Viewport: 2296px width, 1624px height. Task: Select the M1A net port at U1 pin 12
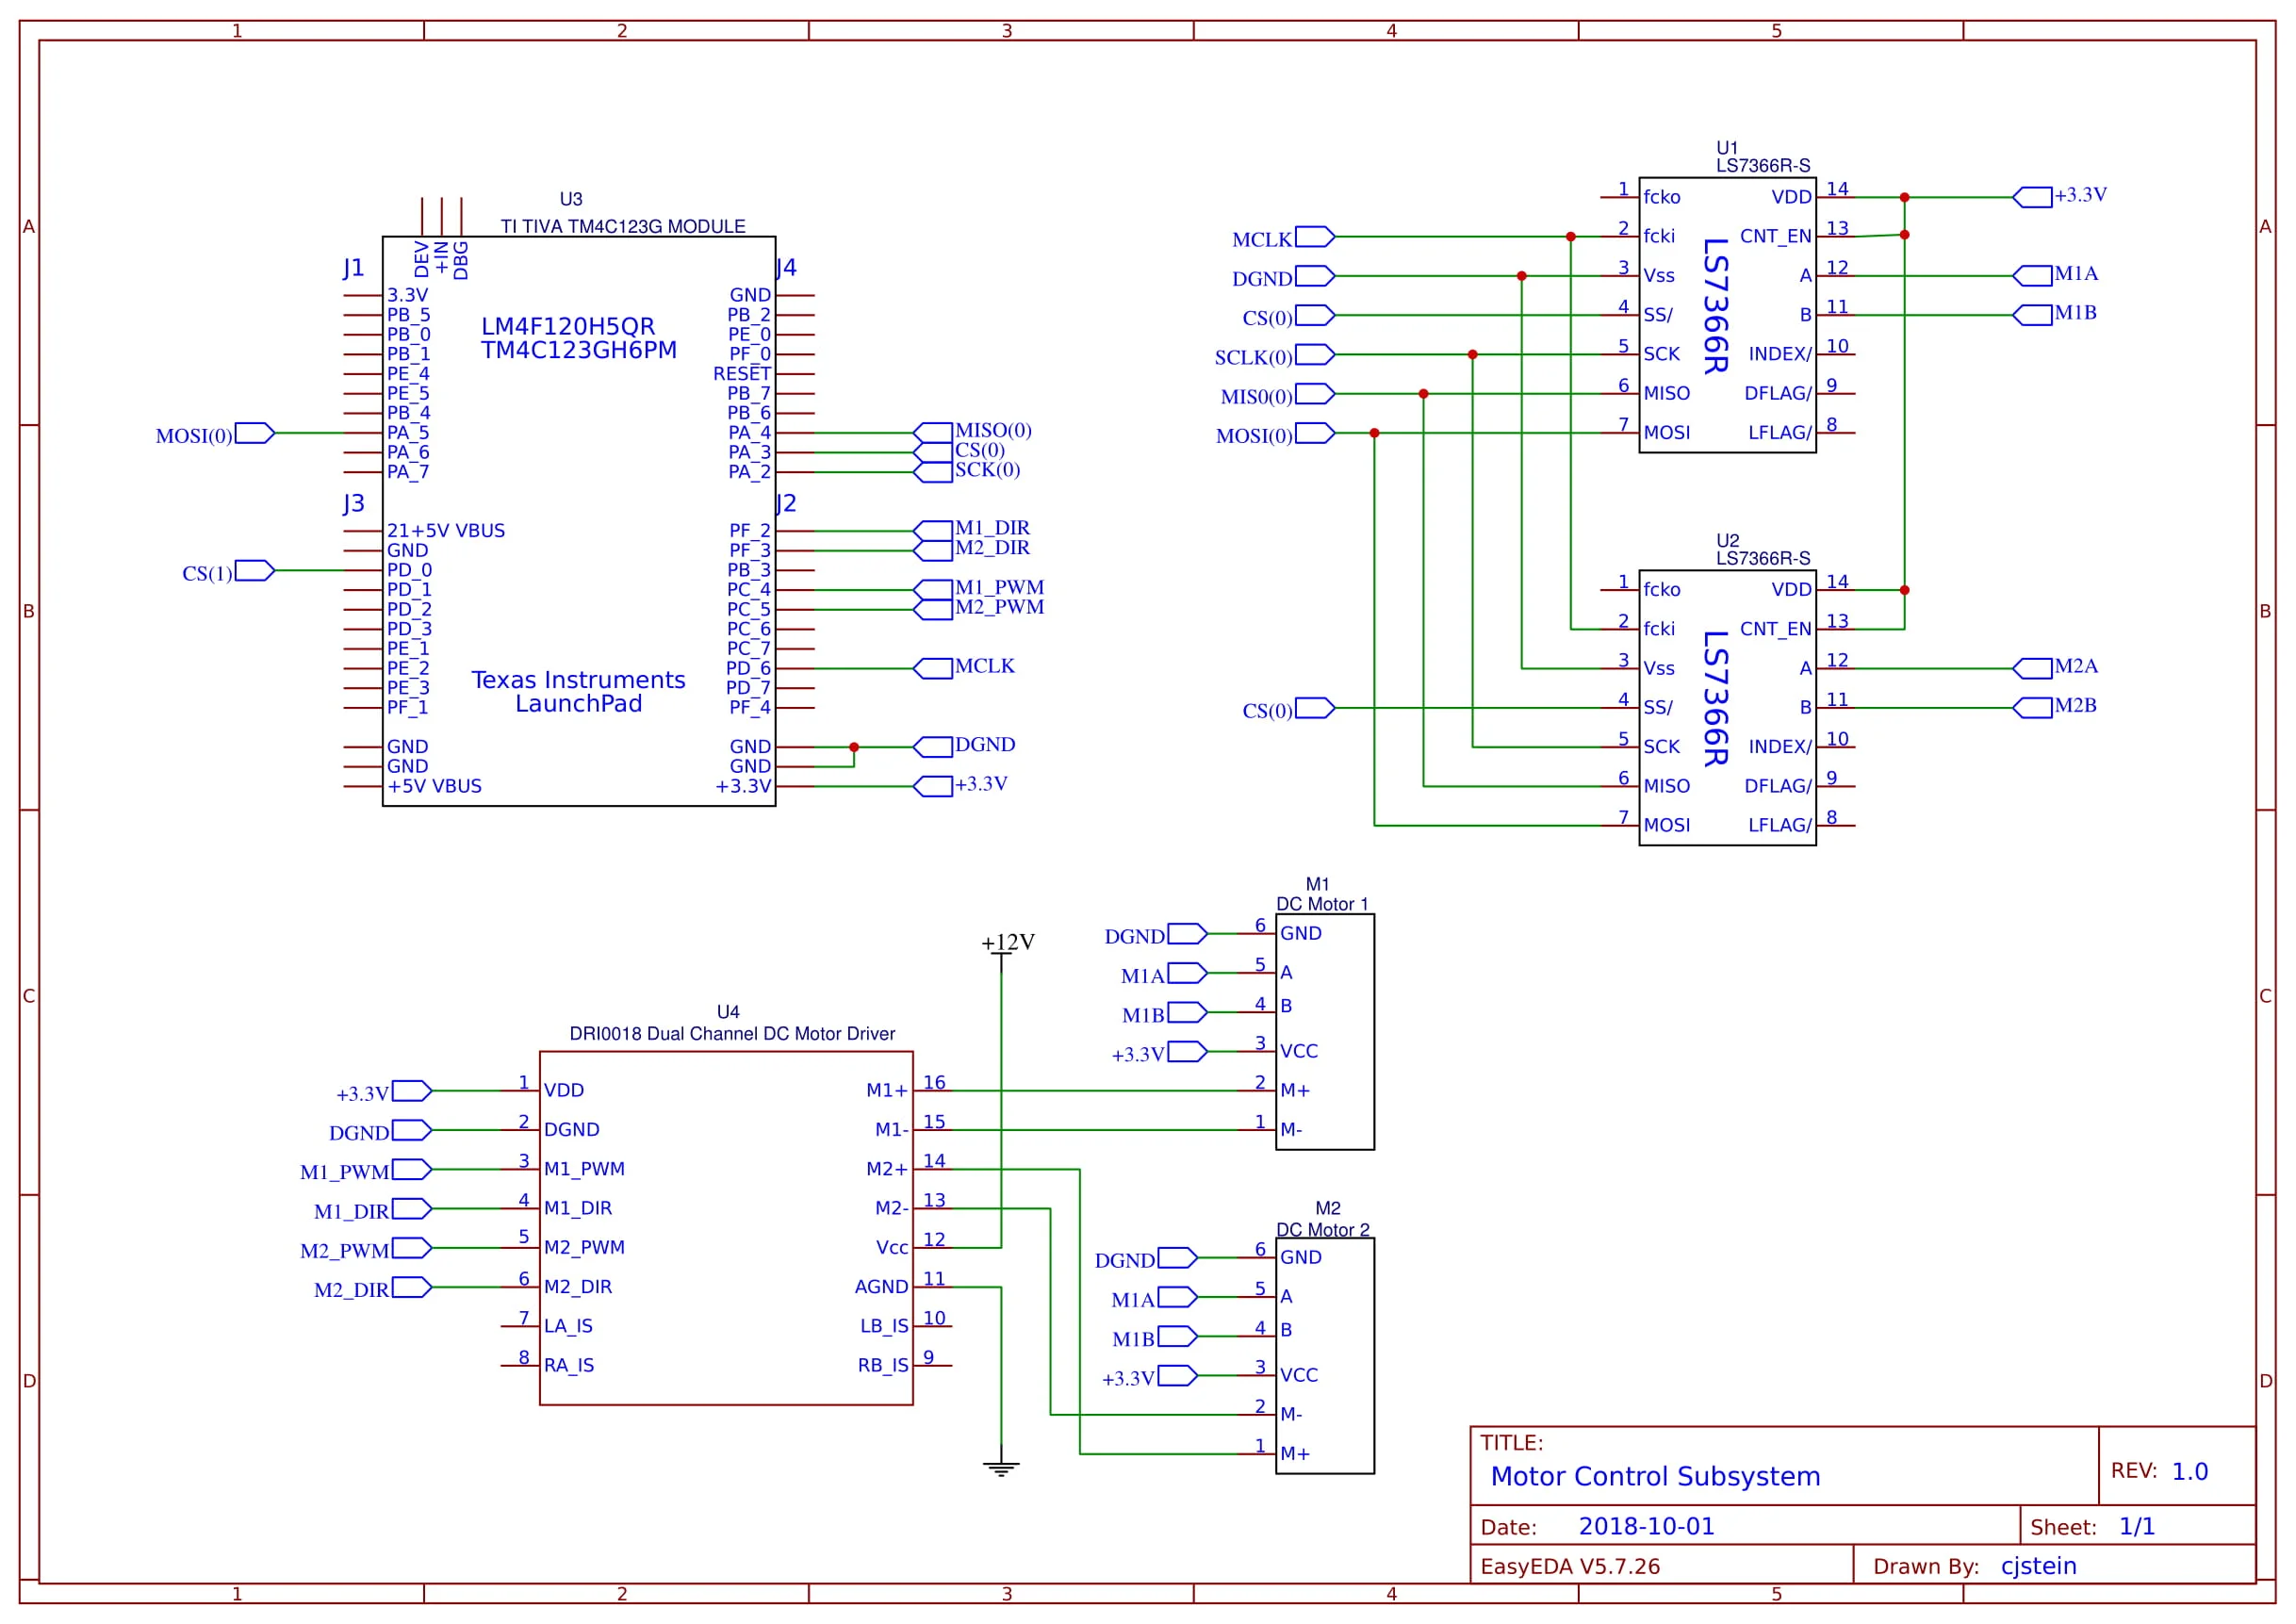[x=2056, y=274]
